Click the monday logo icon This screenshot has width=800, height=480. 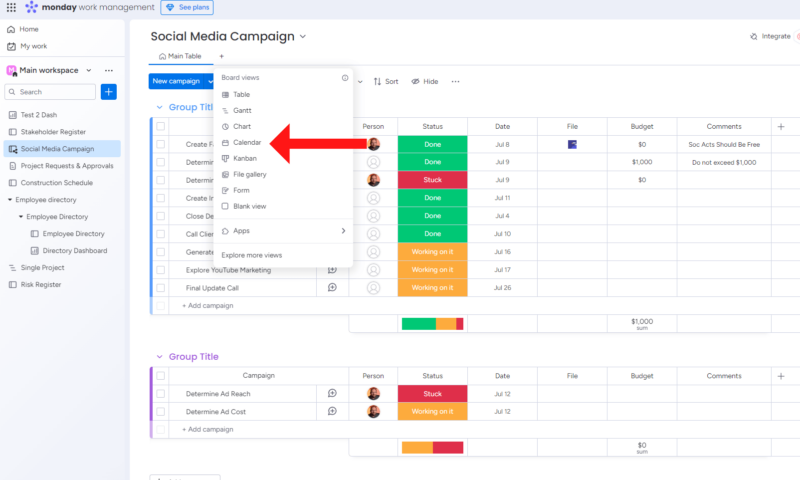point(32,7)
